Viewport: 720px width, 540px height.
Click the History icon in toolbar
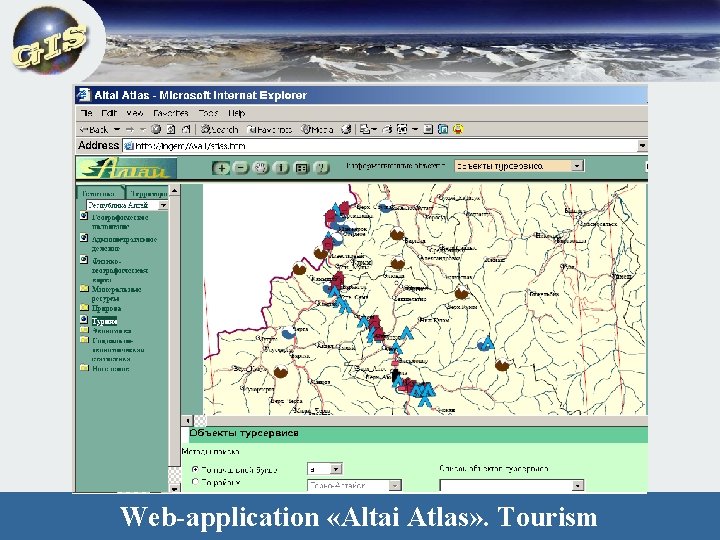coord(347,129)
